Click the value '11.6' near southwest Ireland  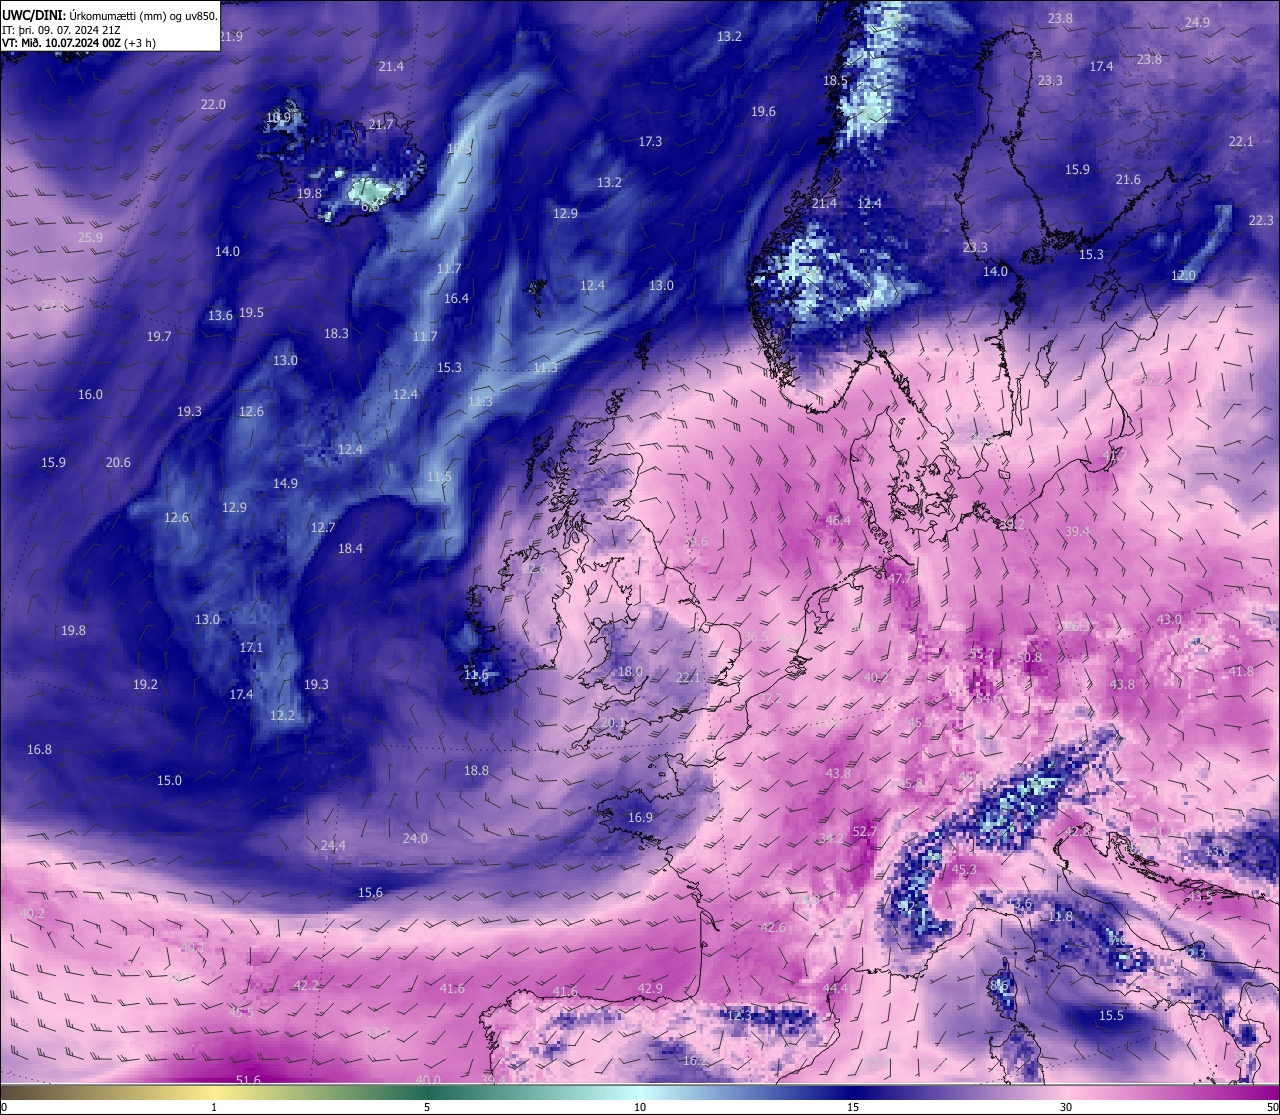click(476, 675)
